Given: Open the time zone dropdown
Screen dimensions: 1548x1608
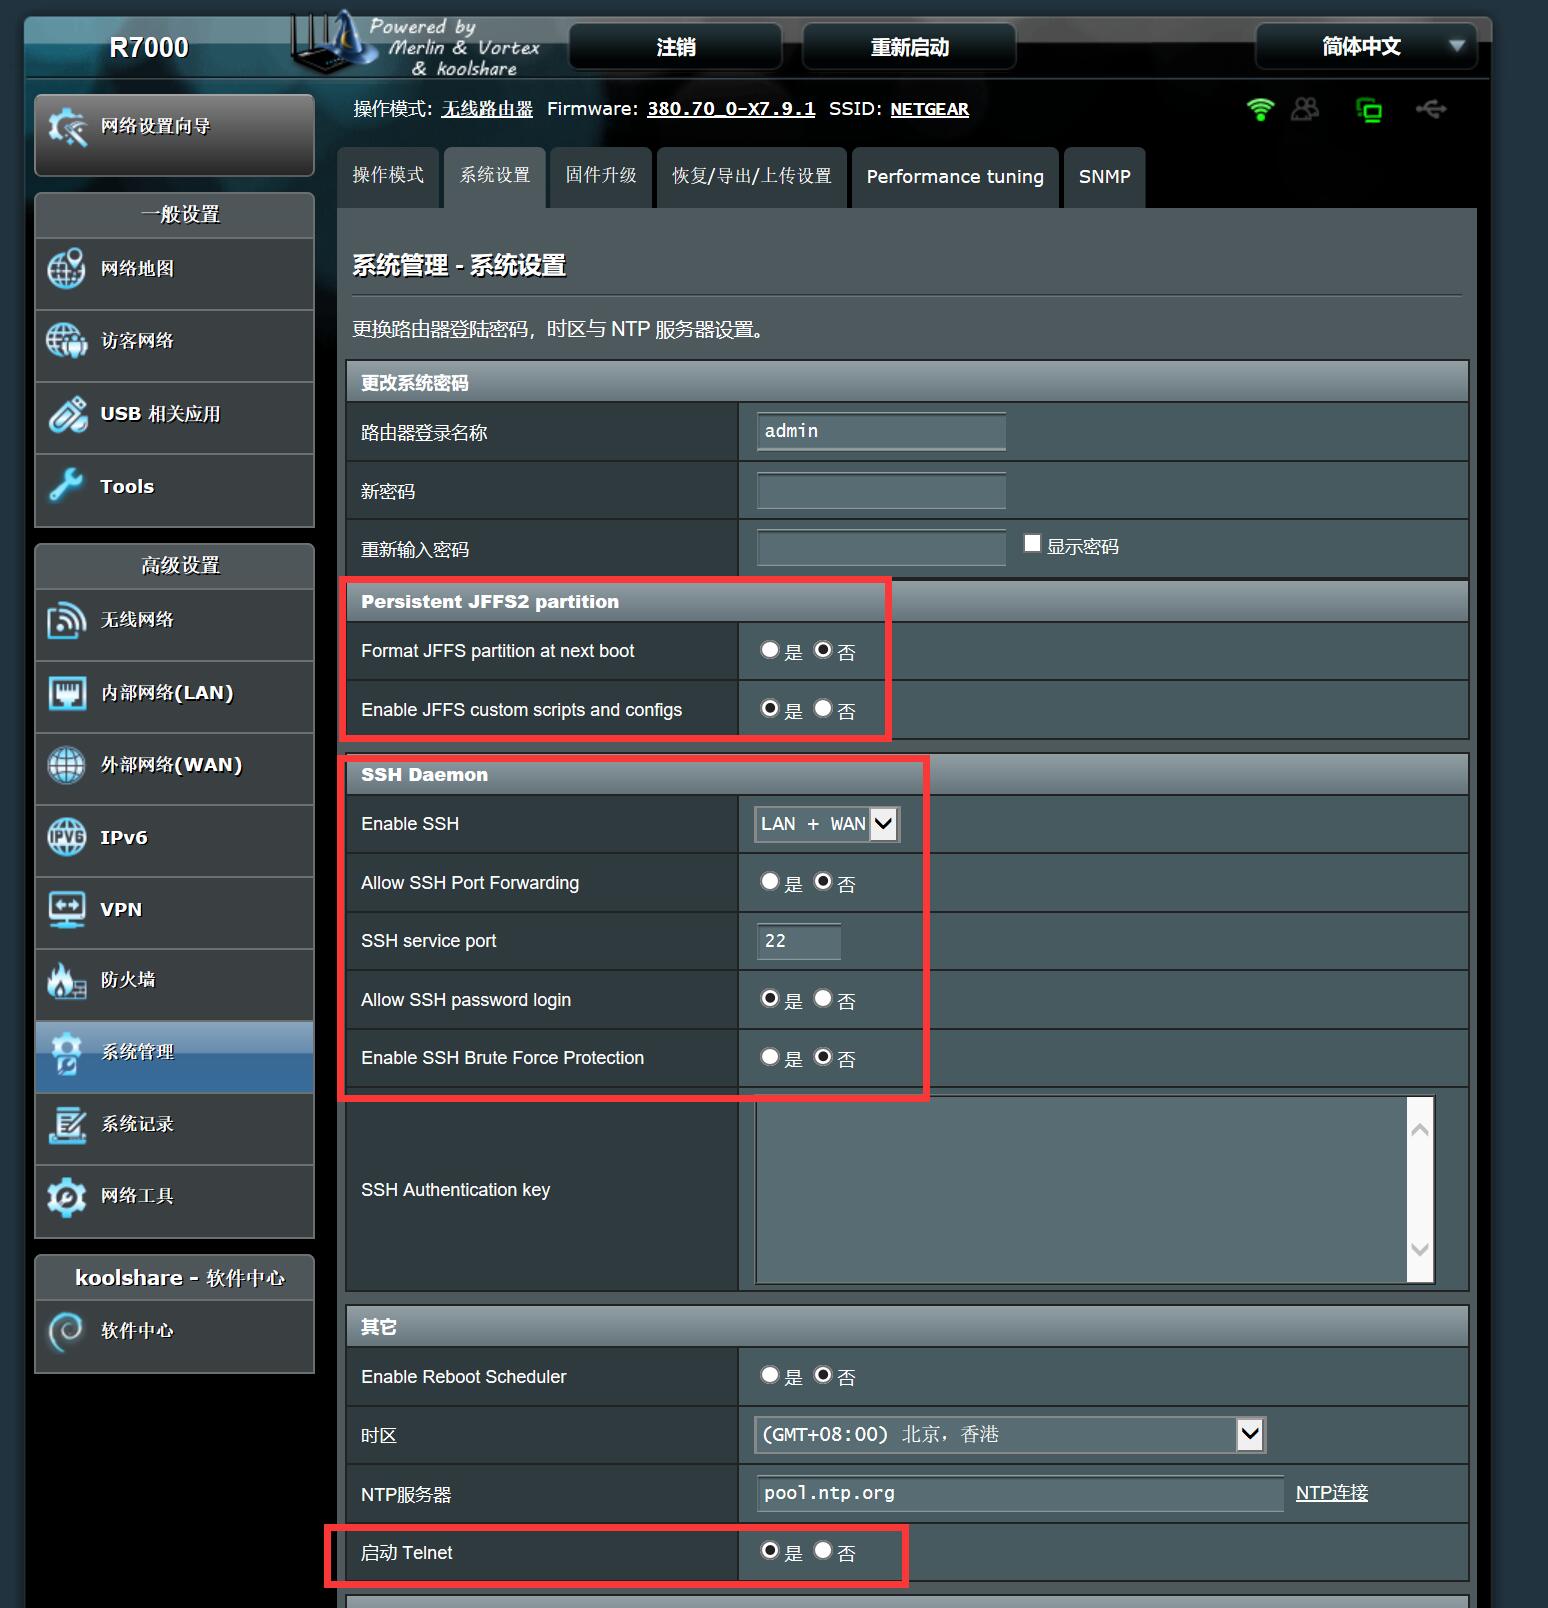Looking at the screenshot, I should tap(1010, 1435).
